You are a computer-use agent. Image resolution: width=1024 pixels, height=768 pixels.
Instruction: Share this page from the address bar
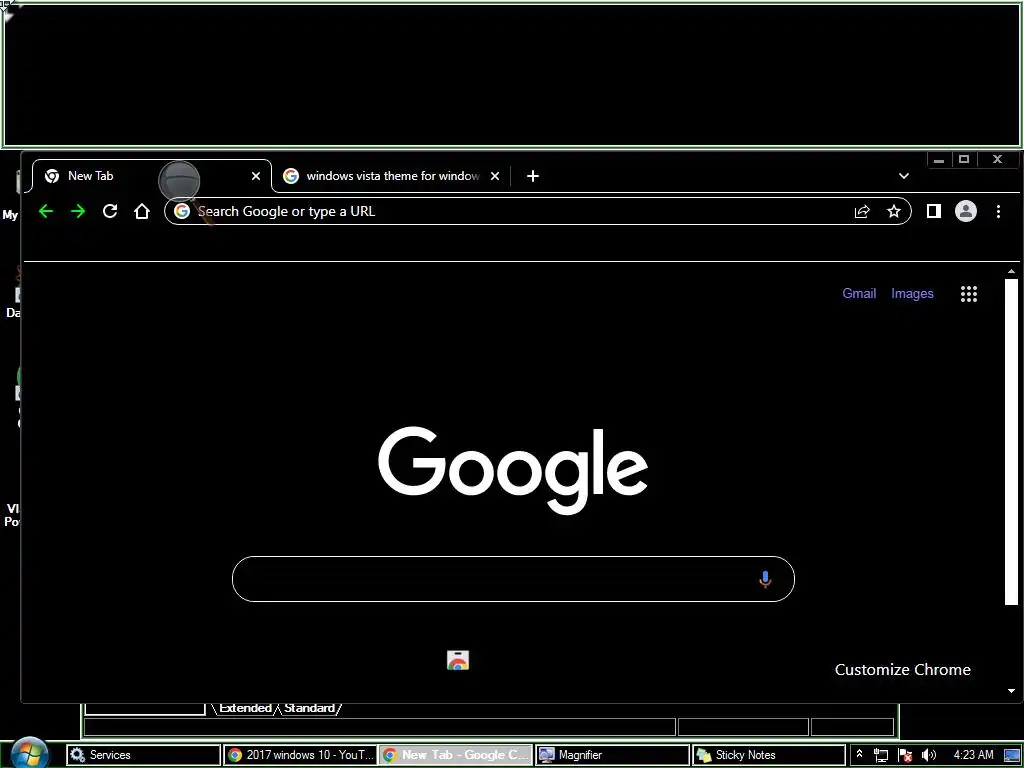[862, 211]
